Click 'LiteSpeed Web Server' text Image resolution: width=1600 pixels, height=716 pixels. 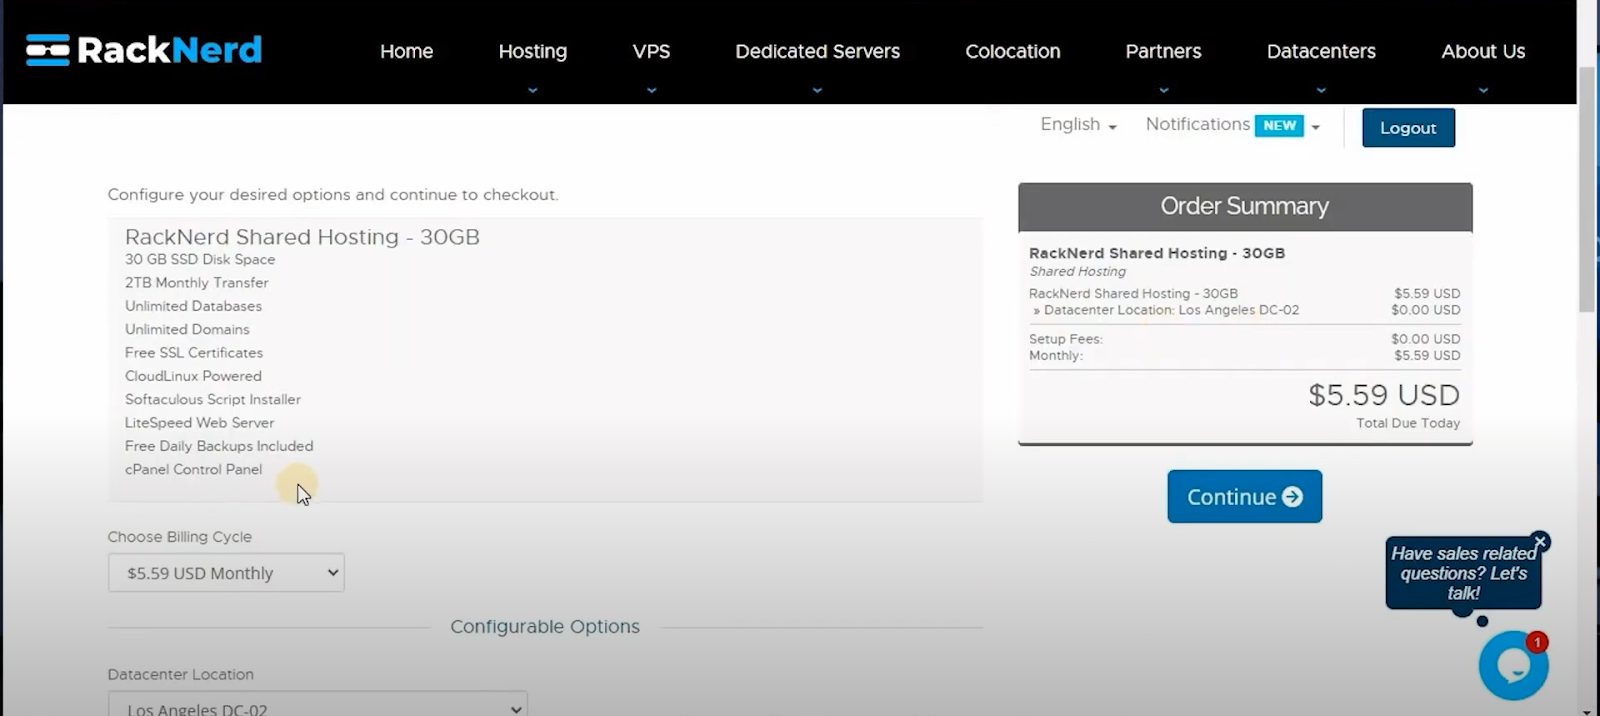click(x=199, y=423)
